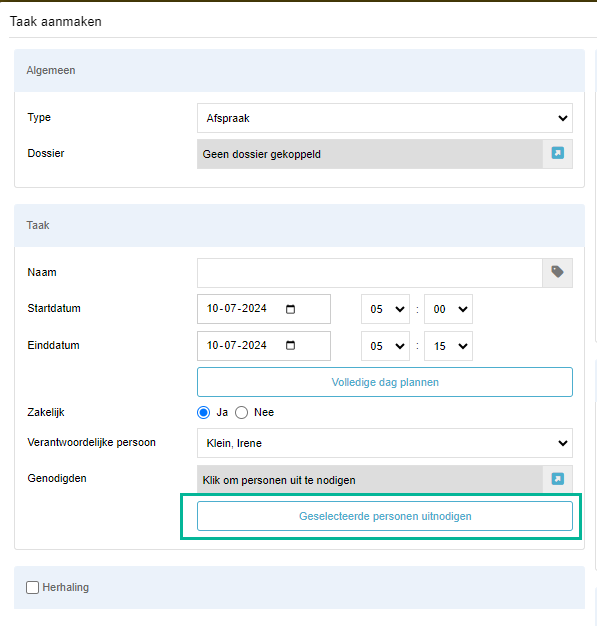
Task: Click the Geen dossier gekoppeld field
Action: coord(370,154)
